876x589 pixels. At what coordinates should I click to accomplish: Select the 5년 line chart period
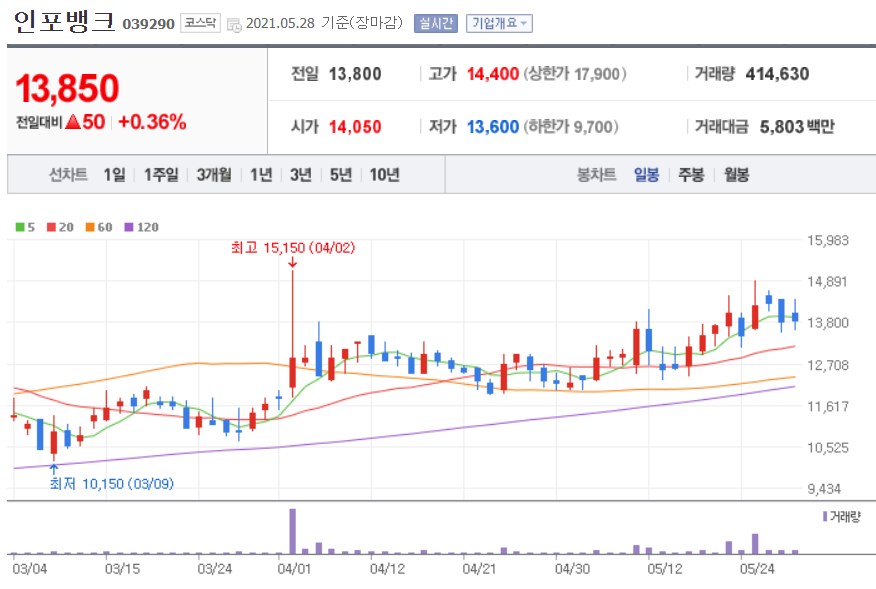pyautogui.click(x=341, y=175)
